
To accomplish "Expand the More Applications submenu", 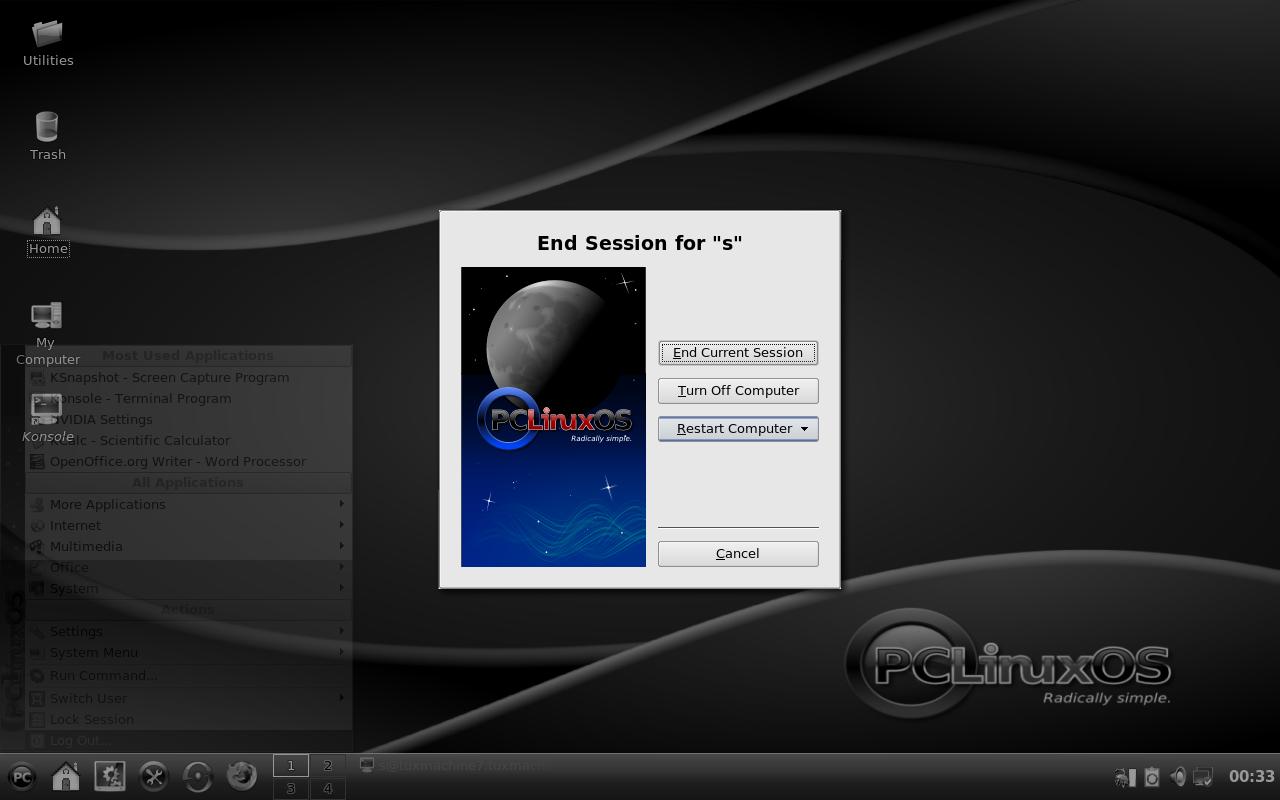I will click(x=188, y=504).
